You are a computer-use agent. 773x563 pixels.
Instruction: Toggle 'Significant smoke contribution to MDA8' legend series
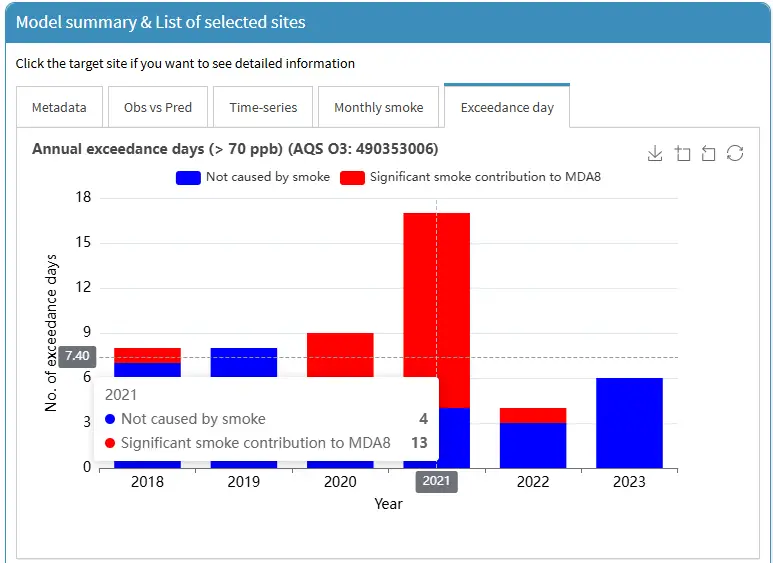pos(485,177)
